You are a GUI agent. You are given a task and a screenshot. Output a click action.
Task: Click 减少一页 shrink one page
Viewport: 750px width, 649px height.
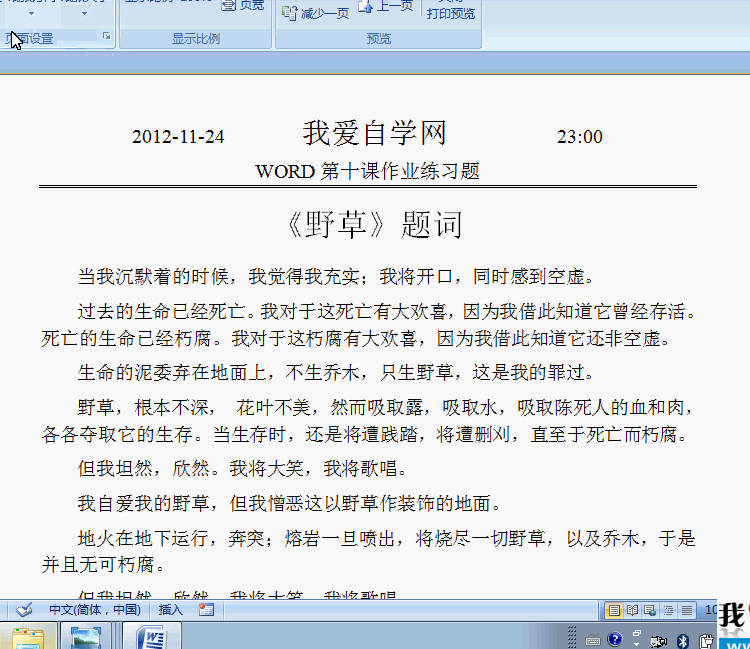pos(316,13)
